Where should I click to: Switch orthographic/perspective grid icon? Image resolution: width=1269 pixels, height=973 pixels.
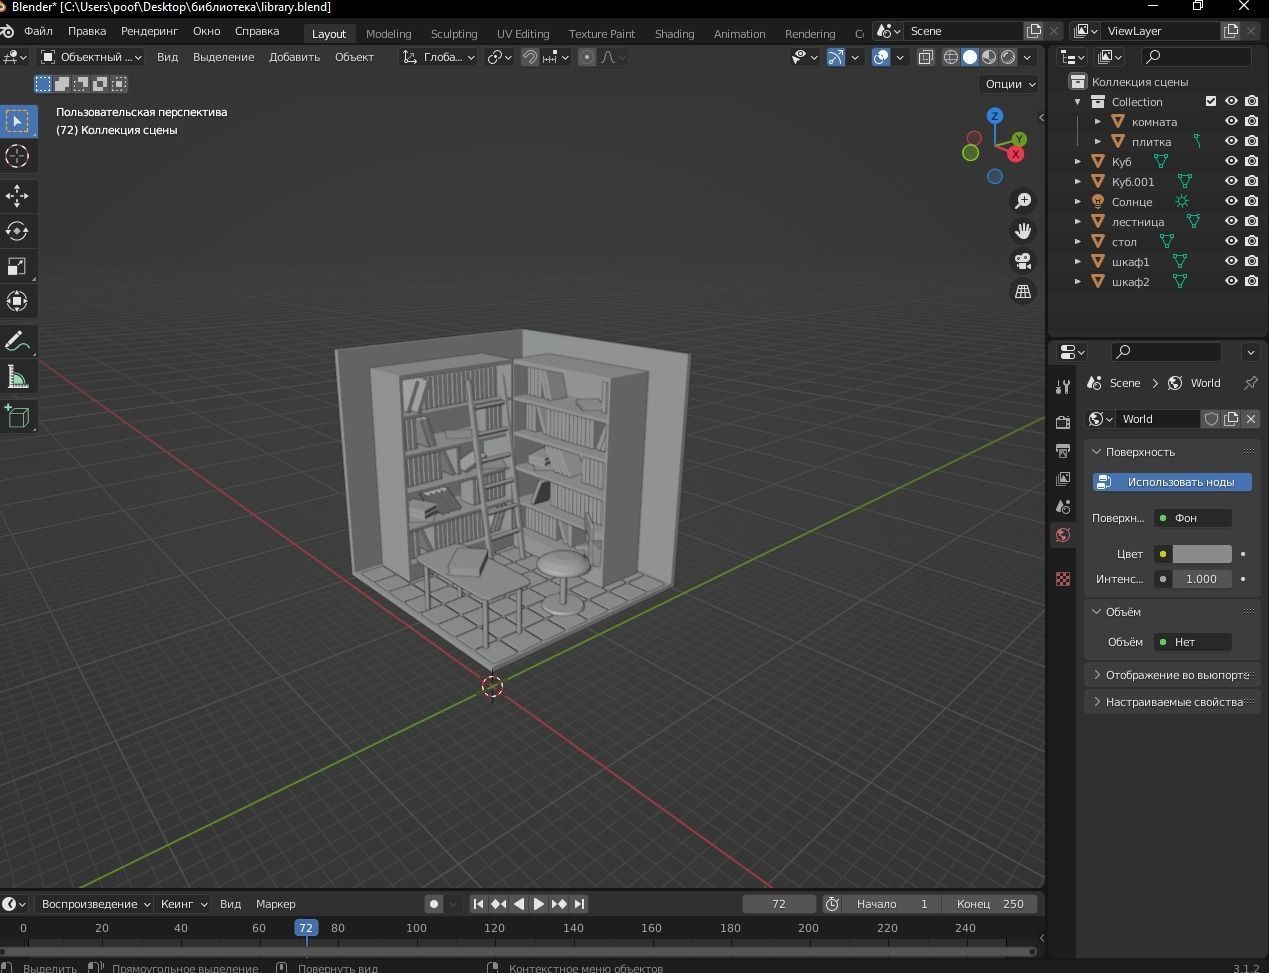(x=1023, y=291)
